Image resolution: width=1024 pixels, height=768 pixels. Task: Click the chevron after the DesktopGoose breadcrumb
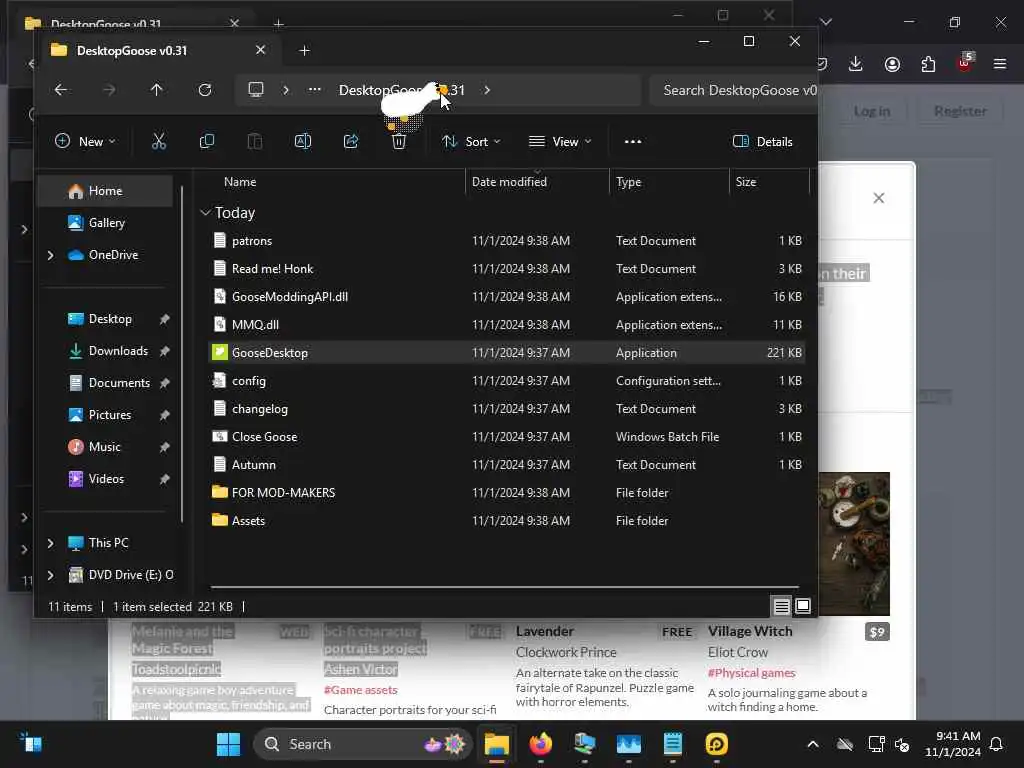[487, 90]
